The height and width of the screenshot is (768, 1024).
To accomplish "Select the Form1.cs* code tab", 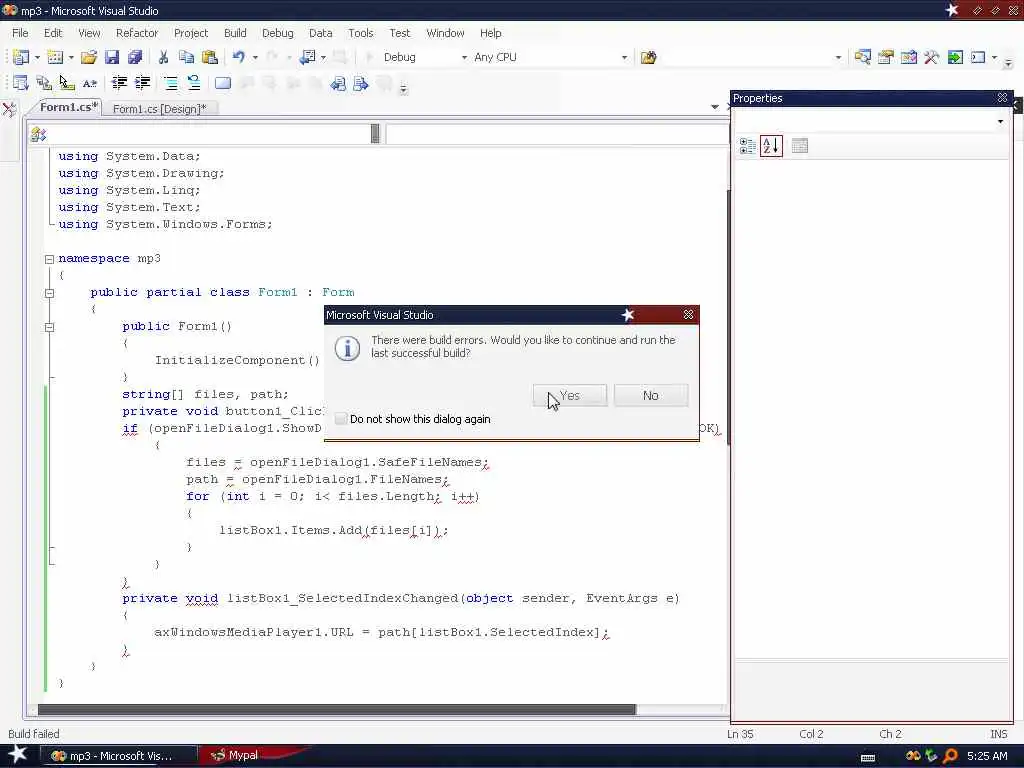I will click(69, 107).
